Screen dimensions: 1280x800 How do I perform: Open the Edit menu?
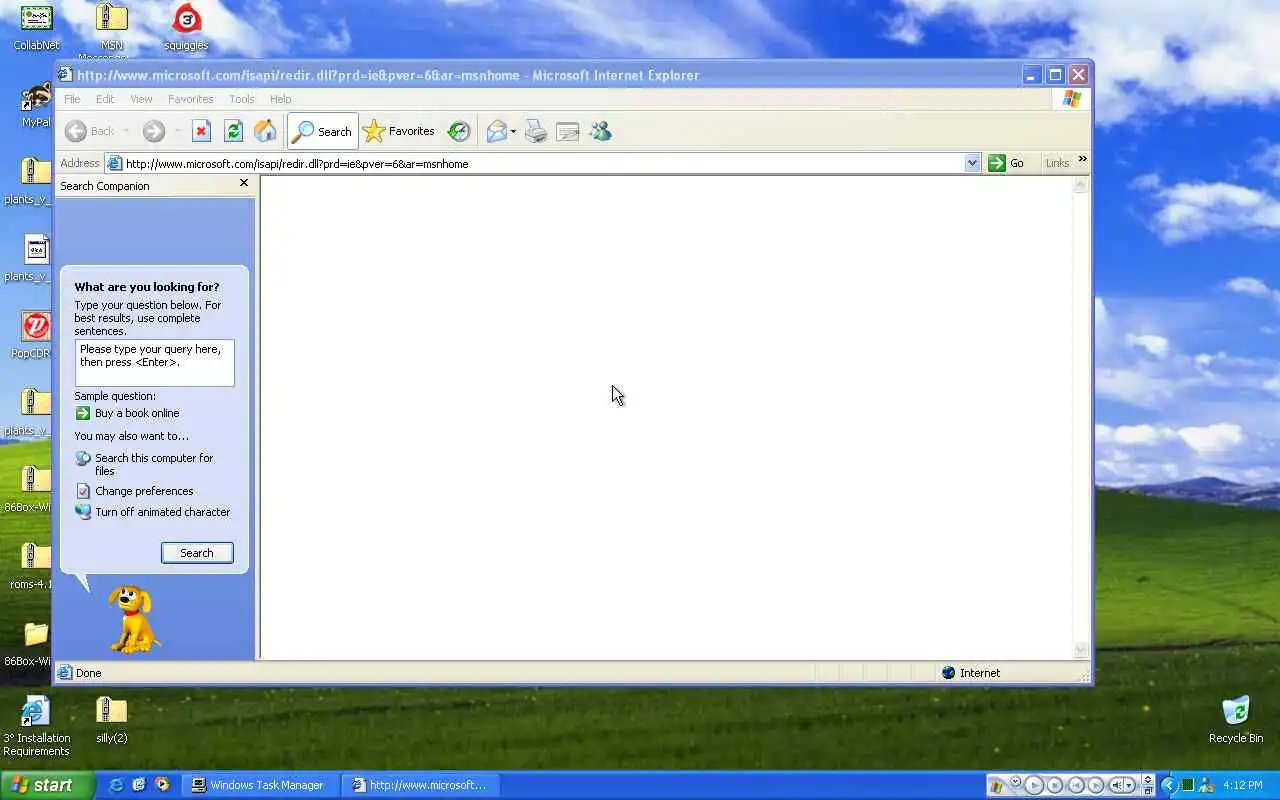tap(105, 99)
